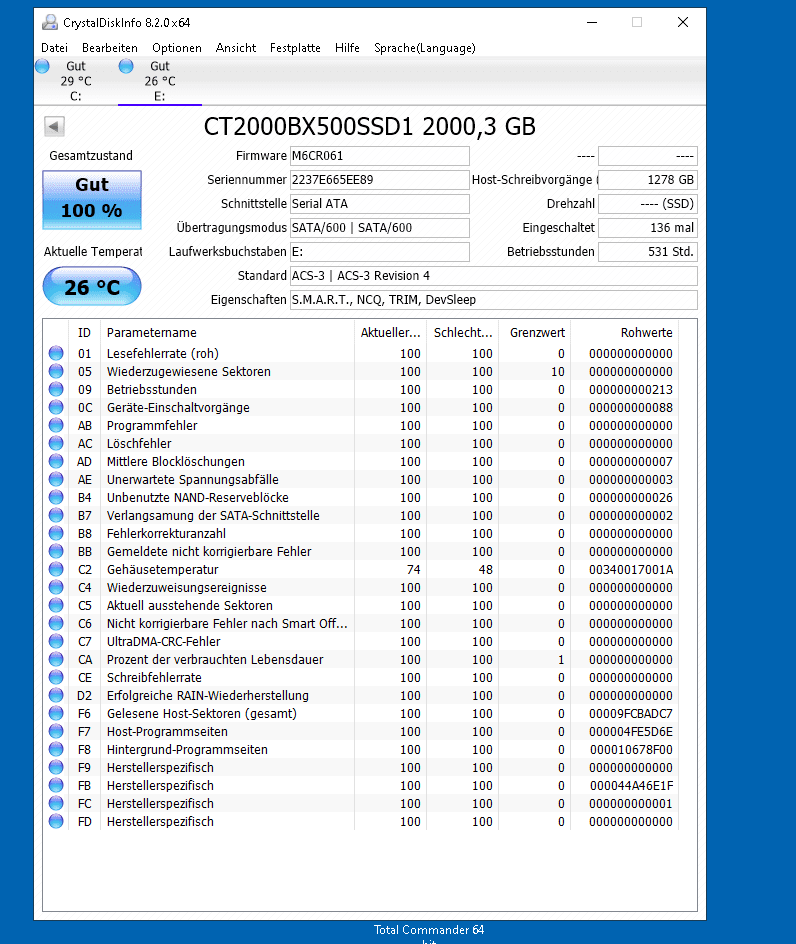Click raw value 00009FCBADC7

tap(630, 714)
